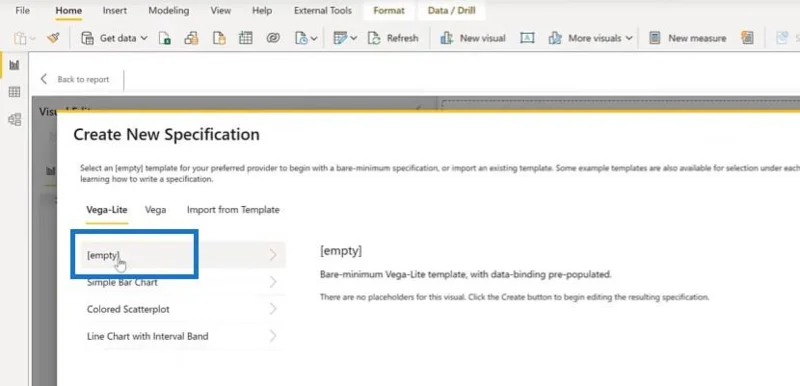Screen dimensions: 800x386
Task: Click the New measure calculator icon
Action: (x=655, y=38)
